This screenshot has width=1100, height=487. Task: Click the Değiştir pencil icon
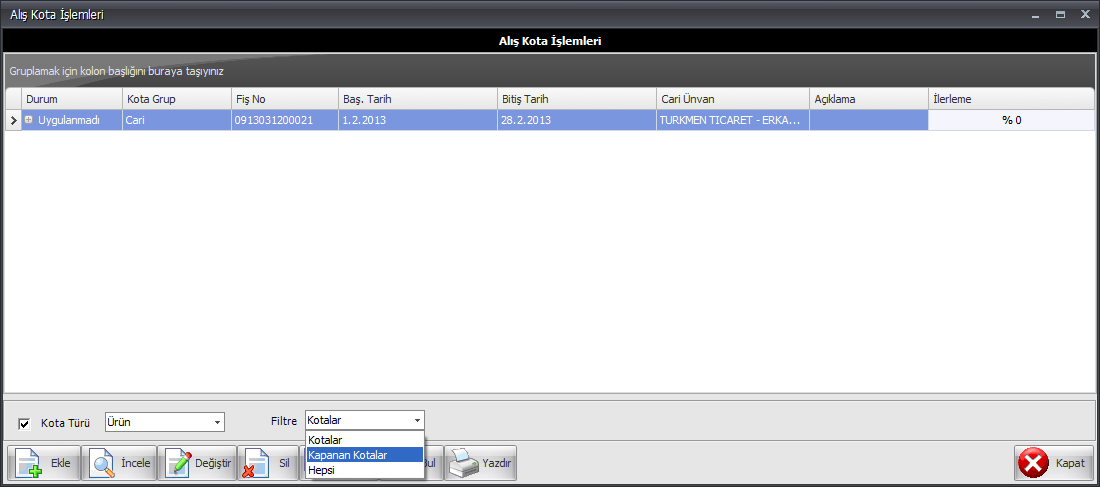pyautogui.click(x=178, y=463)
